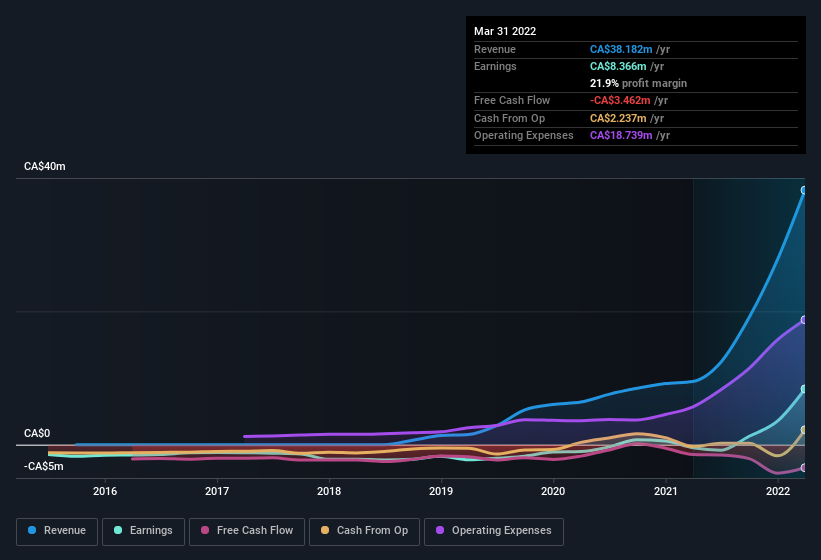Image resolution: width=821 pixels, height=560 pixels.
Task: Click the Revenue endpoint marker on the blue line
Action: tap(804, 190)
